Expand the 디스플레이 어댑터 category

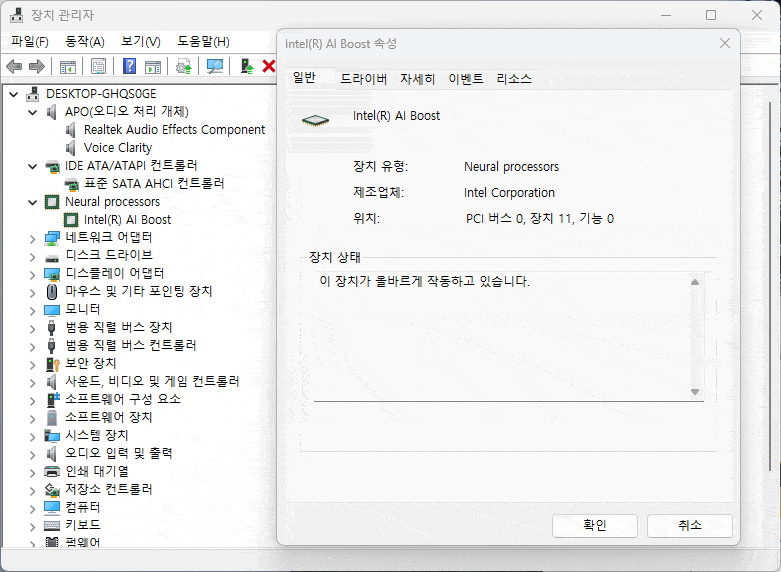pos(32,275)
